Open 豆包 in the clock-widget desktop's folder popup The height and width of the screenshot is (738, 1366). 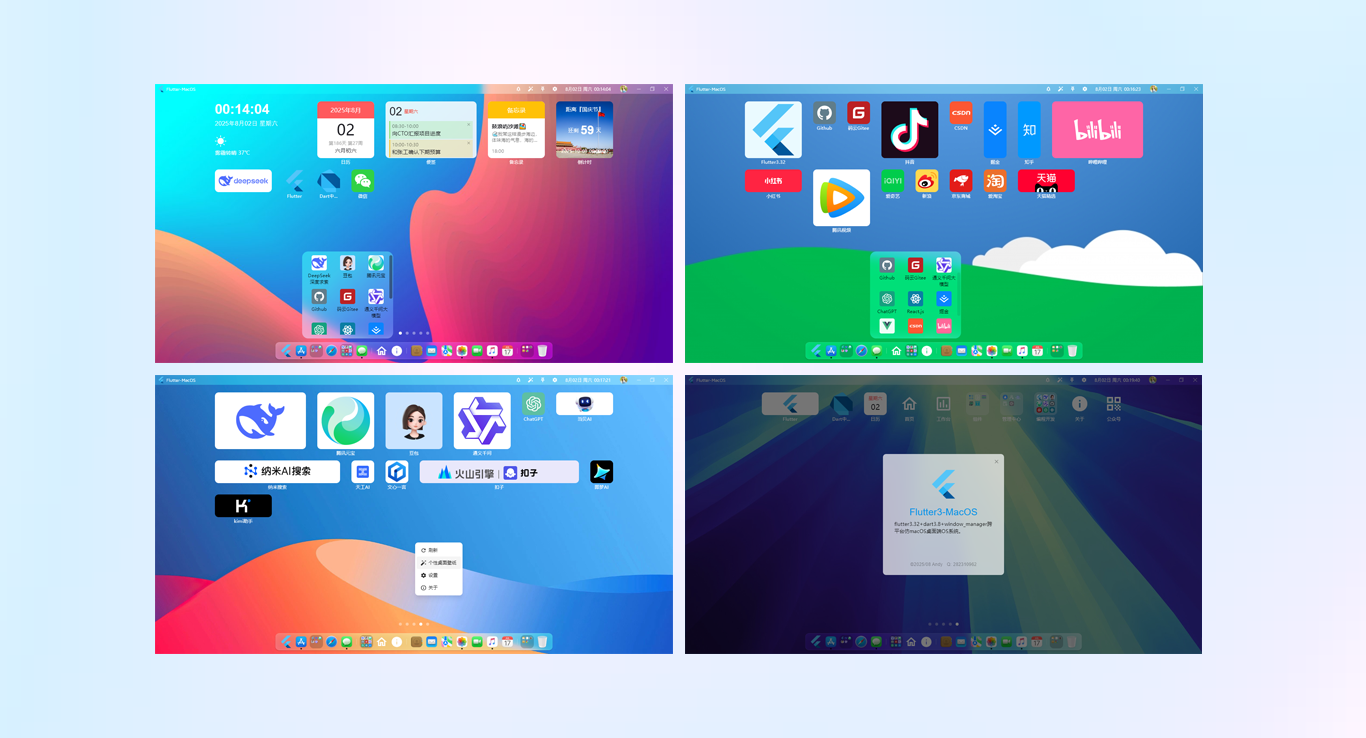pos(347,264)
